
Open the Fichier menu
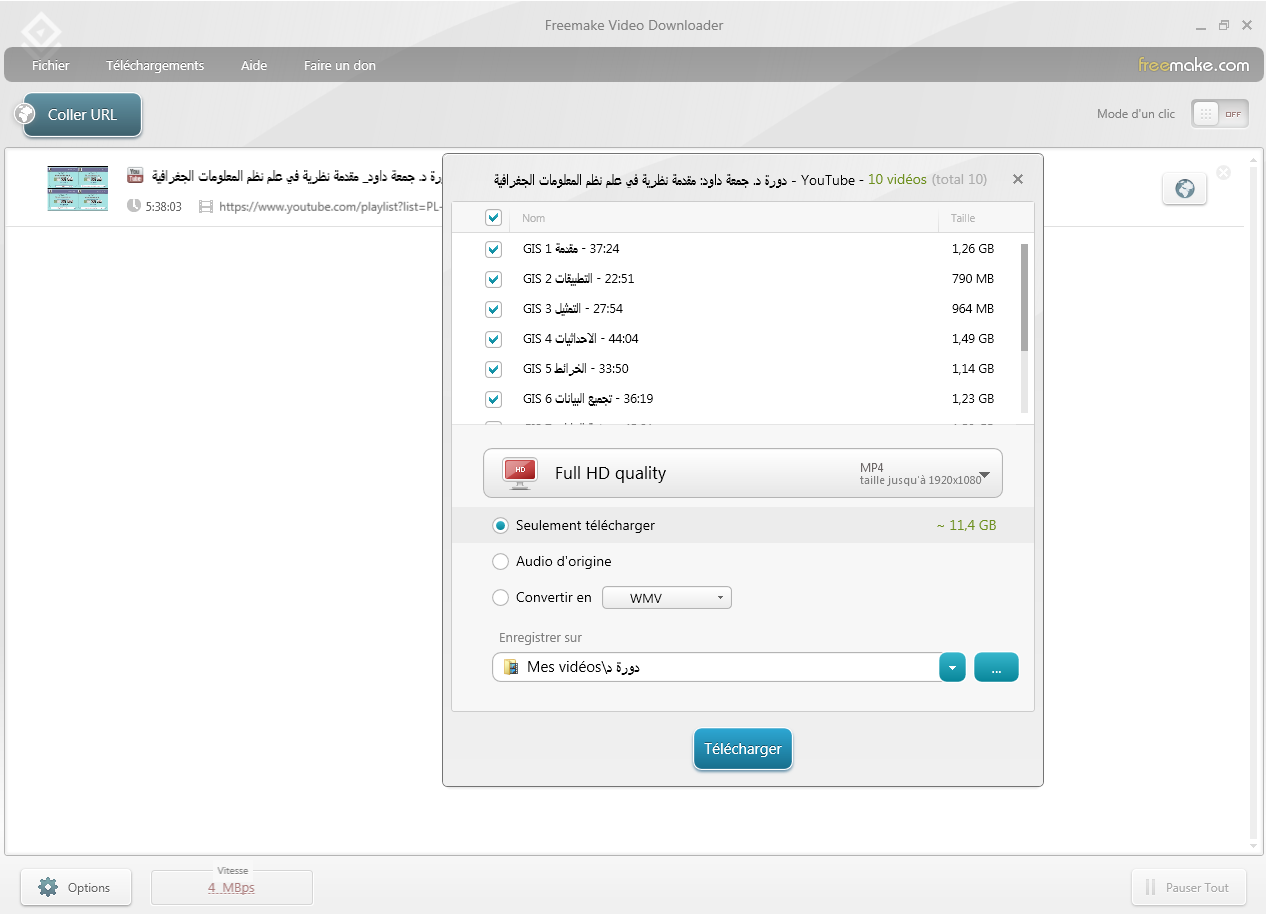[51, 65]
